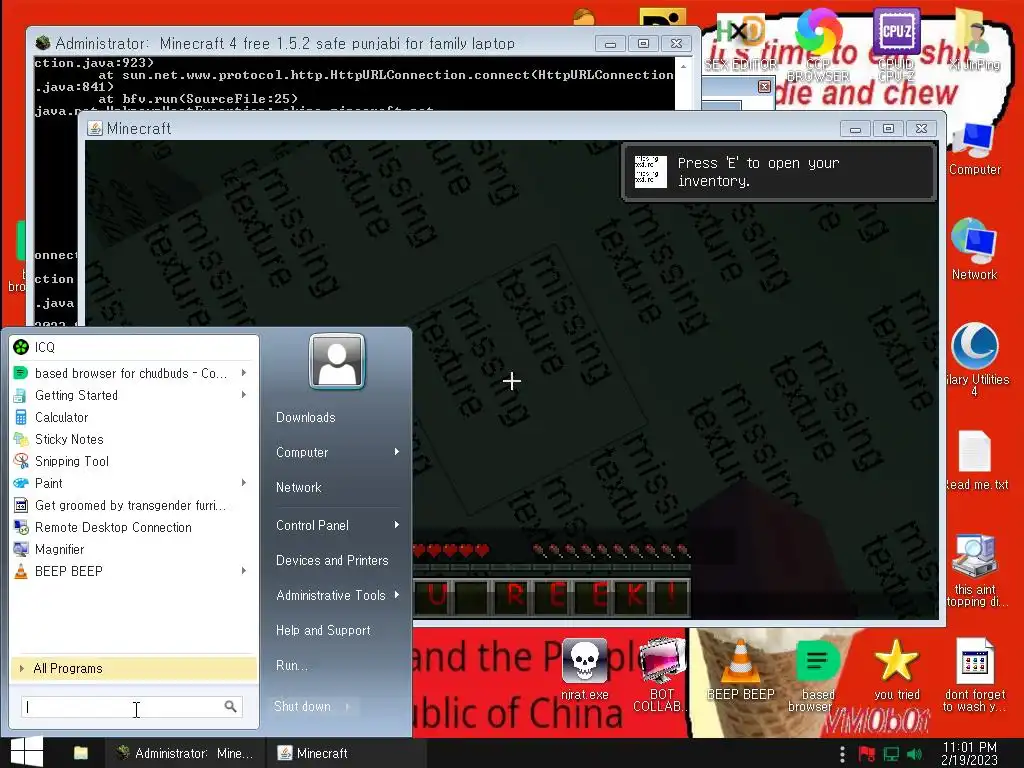The height and width of the screenshot is (768, 1024).
Task: Switch to Minecraft taskbar button
Action: pos(346,753)
